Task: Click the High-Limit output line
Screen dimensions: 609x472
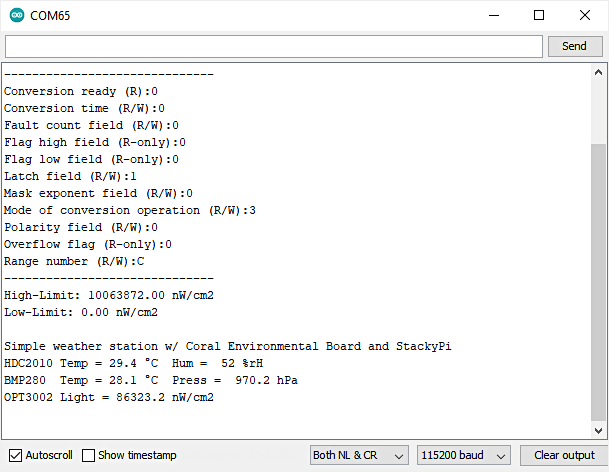Action: pos(109,295)
